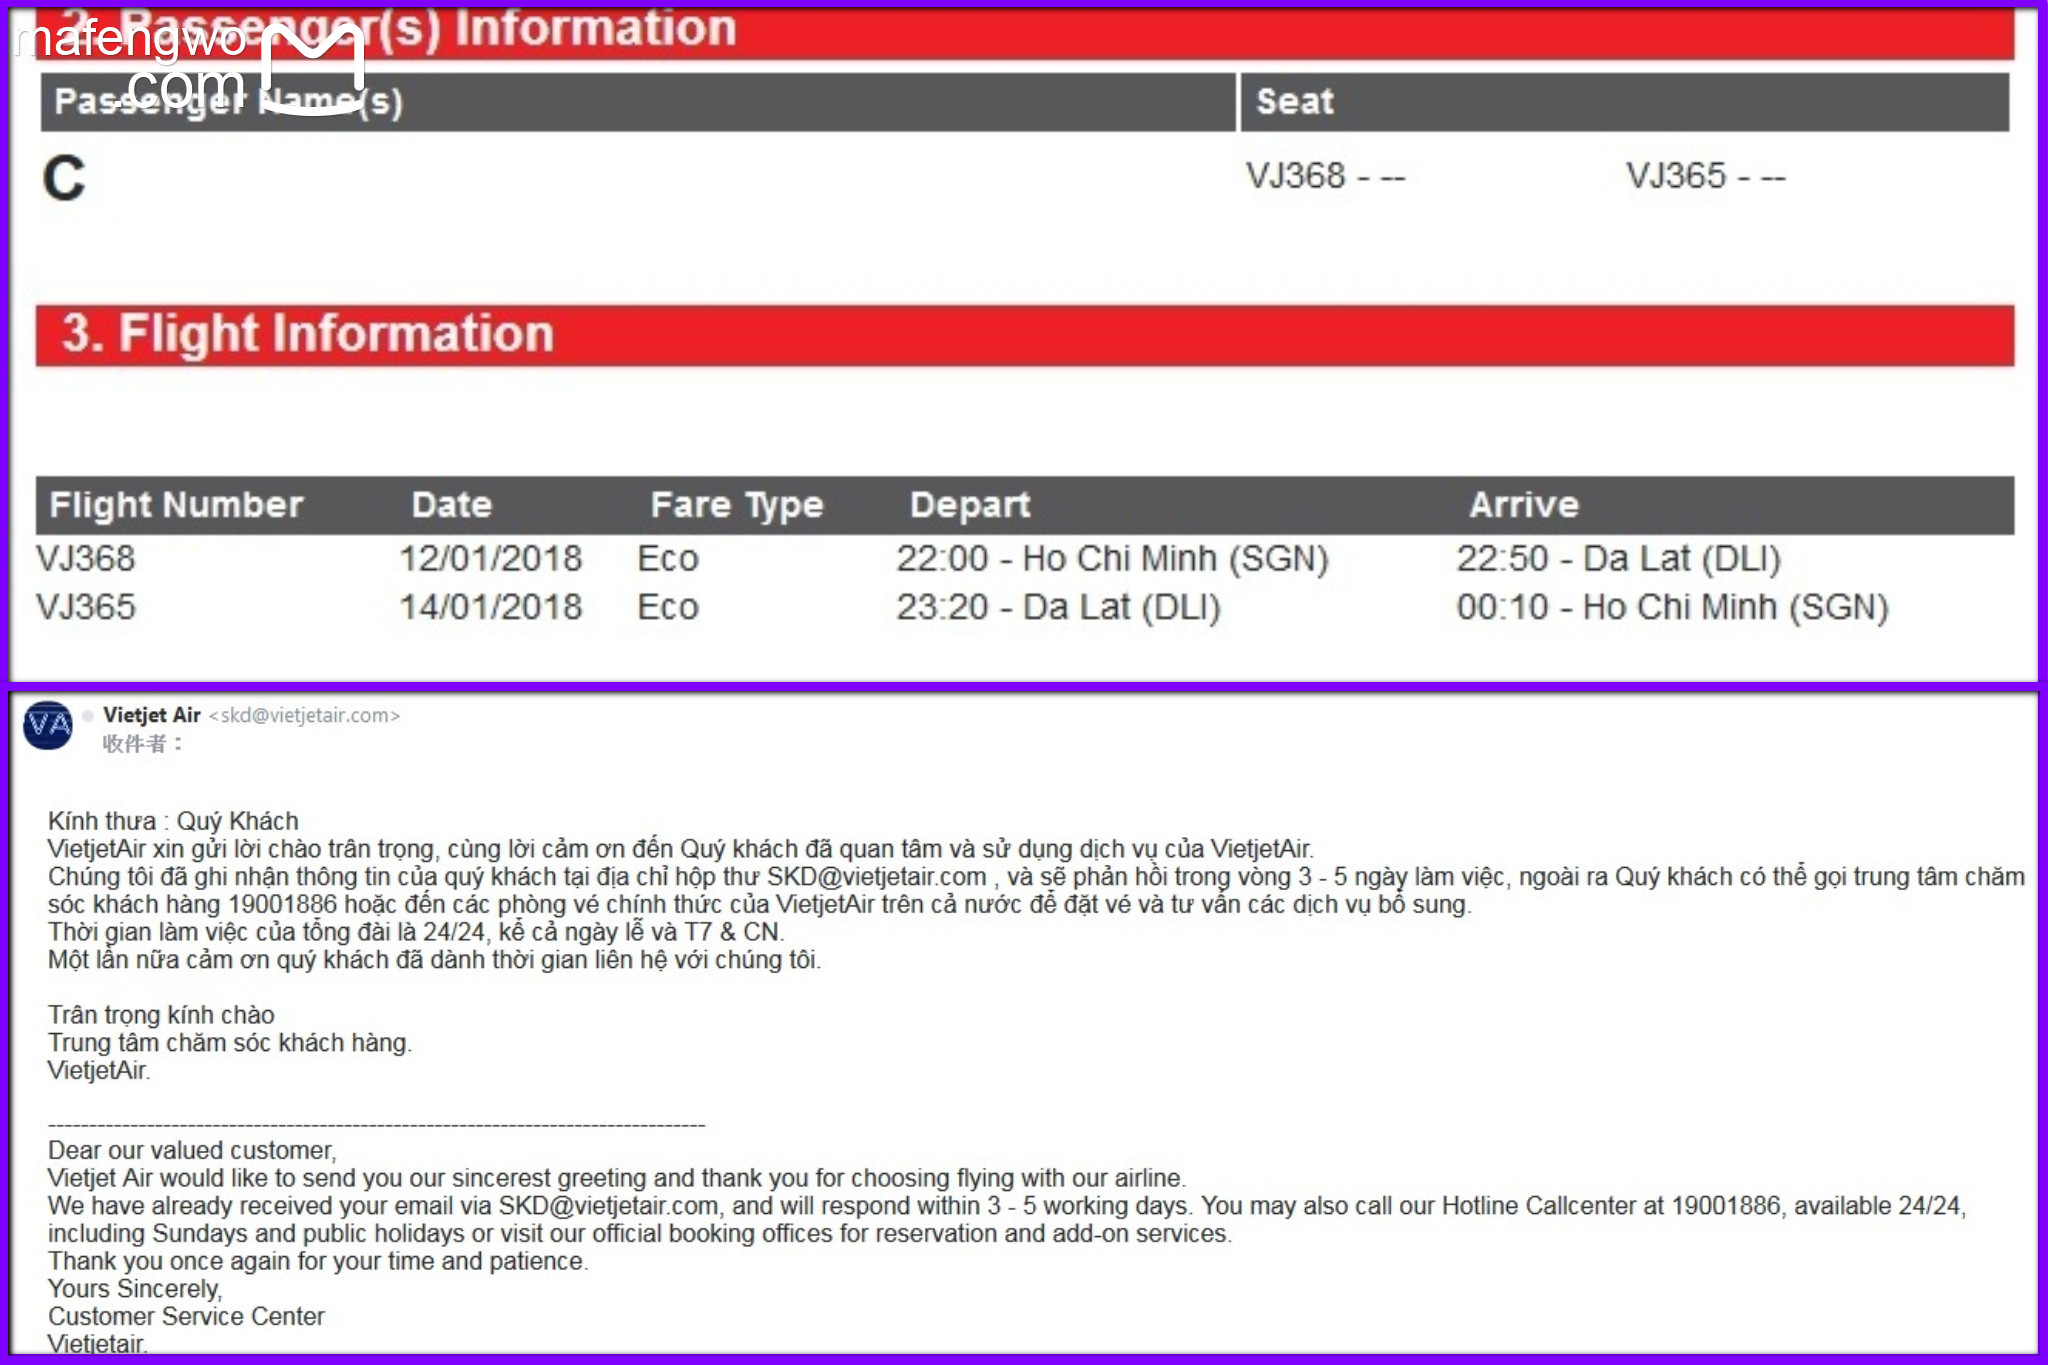
Task: Click the seat entry VJ368 - --
Action: pos(1325,177)
